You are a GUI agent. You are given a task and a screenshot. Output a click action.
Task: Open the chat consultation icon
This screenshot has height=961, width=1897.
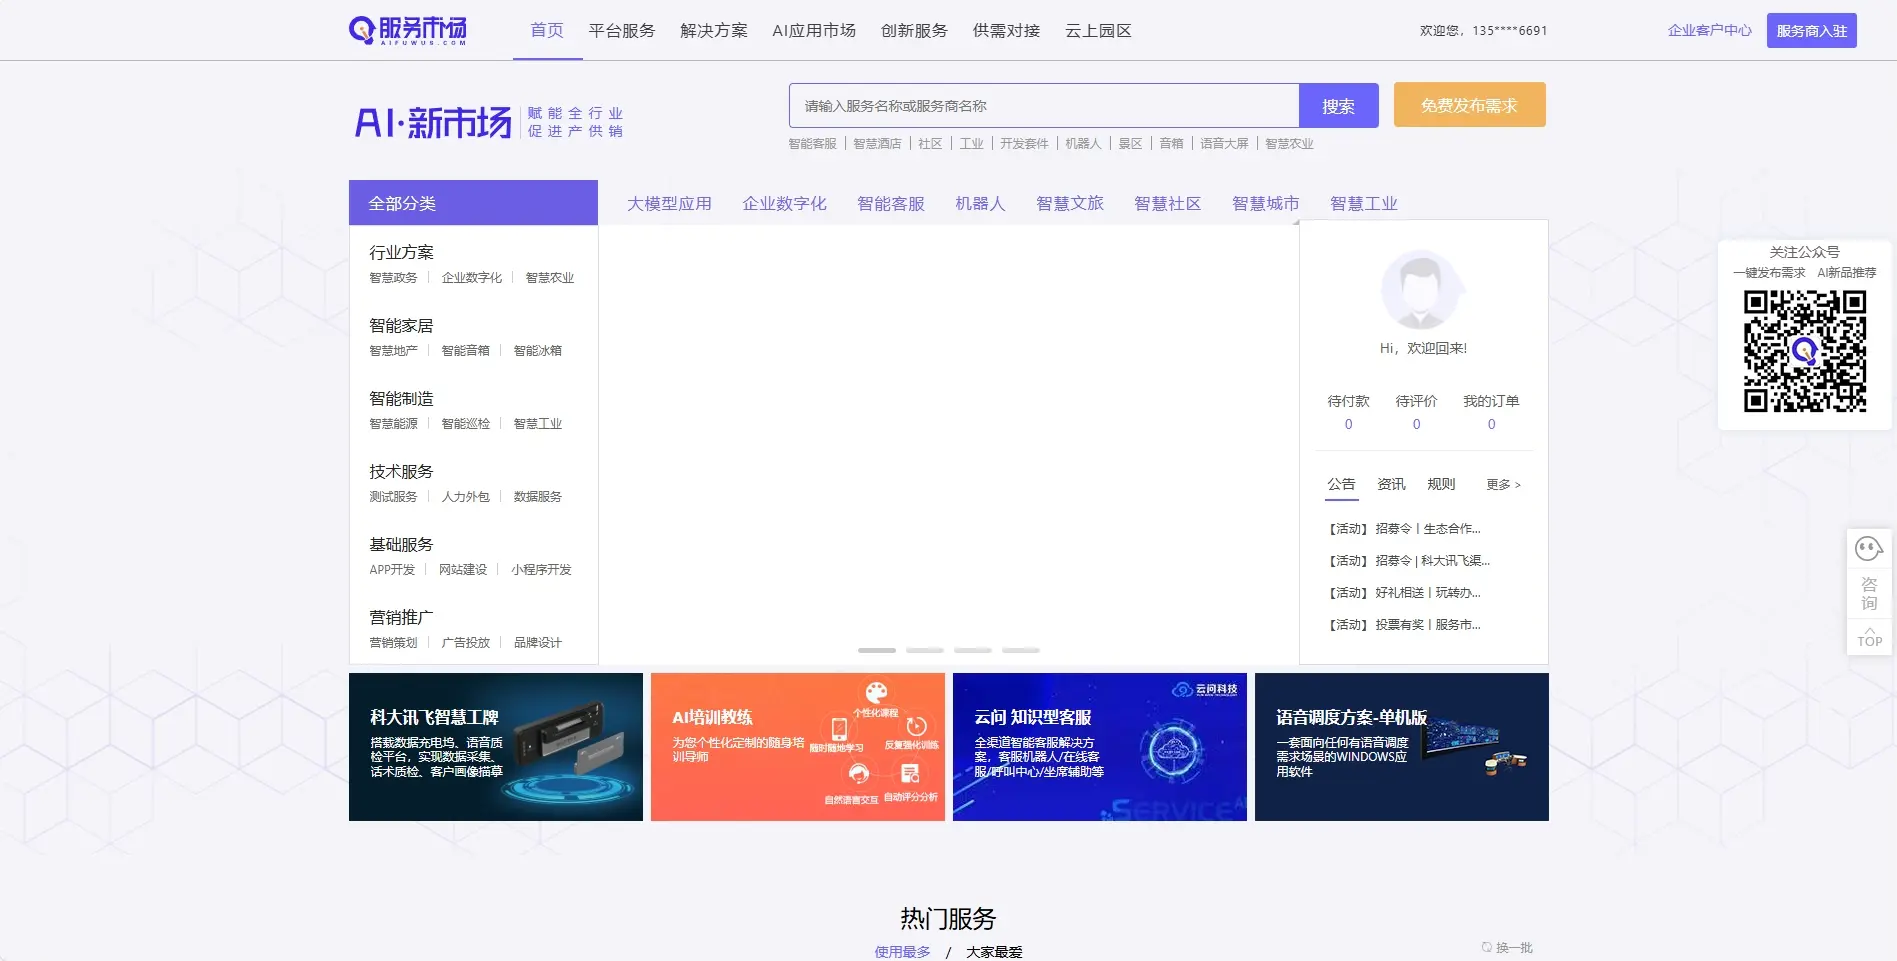tap(1868, 549)
